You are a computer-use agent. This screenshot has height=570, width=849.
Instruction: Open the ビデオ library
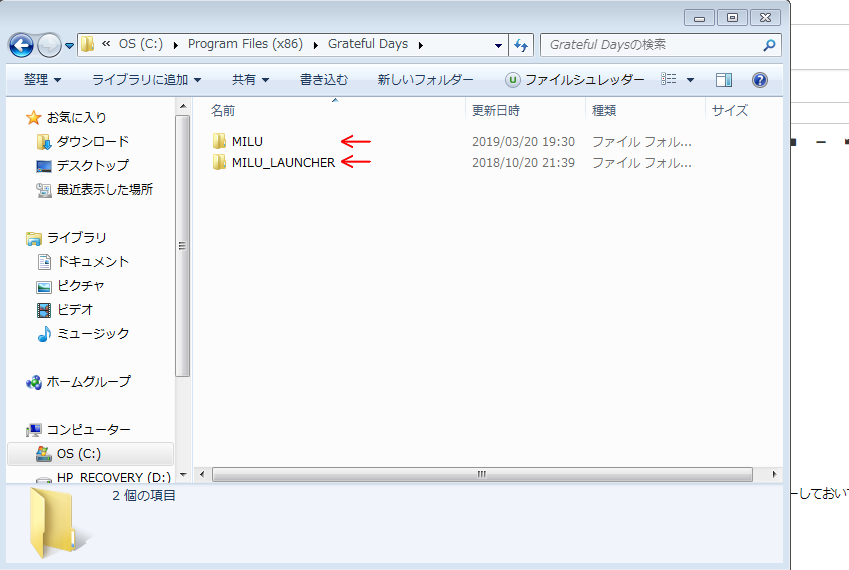coord(75,309)
